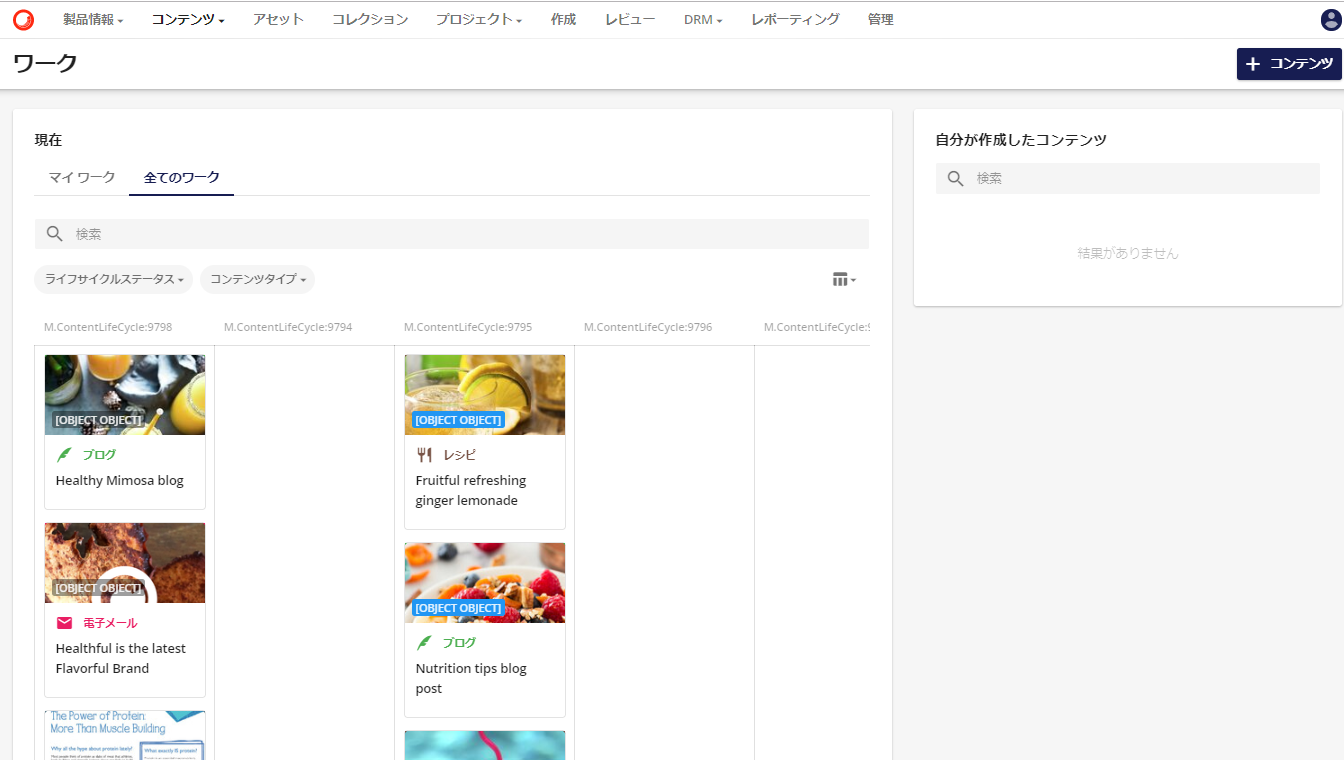This screenshot has width=1344, height=760.
Task: Open the Healthy Mimosa blog thumbnail
Action: point(125,395)
